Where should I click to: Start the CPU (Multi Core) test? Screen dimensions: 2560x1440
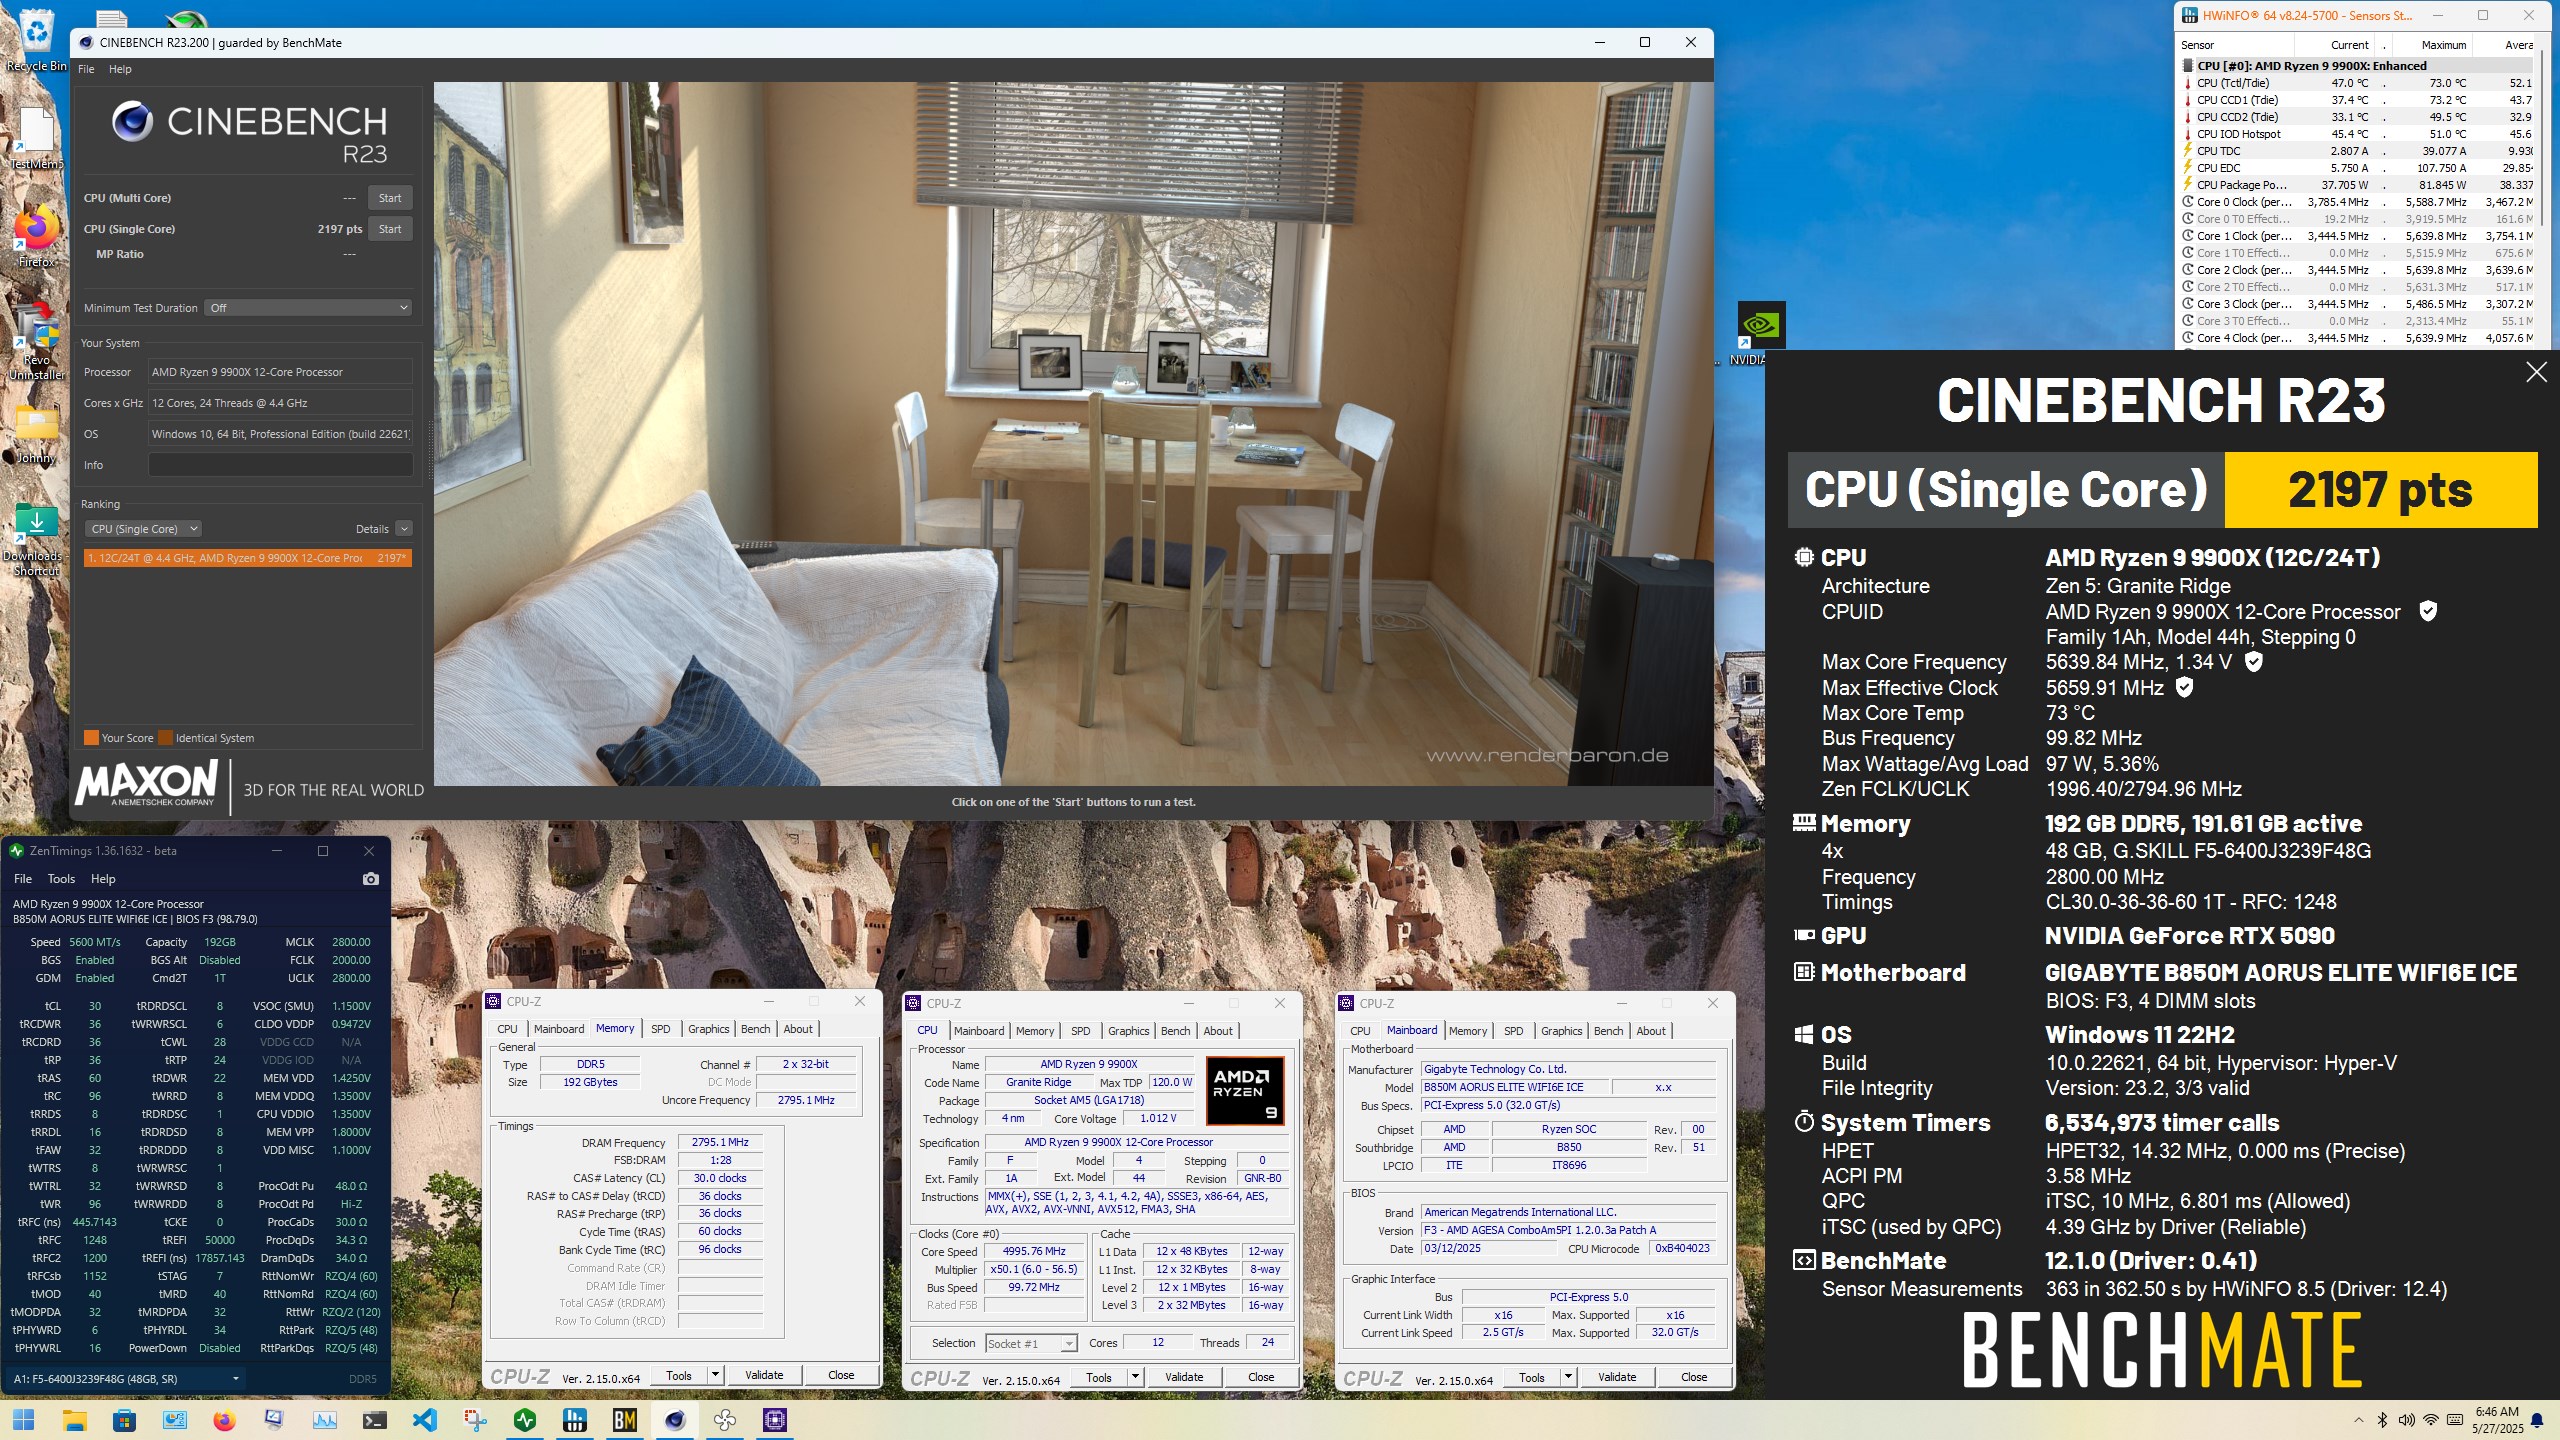click(x=390, y=198)
